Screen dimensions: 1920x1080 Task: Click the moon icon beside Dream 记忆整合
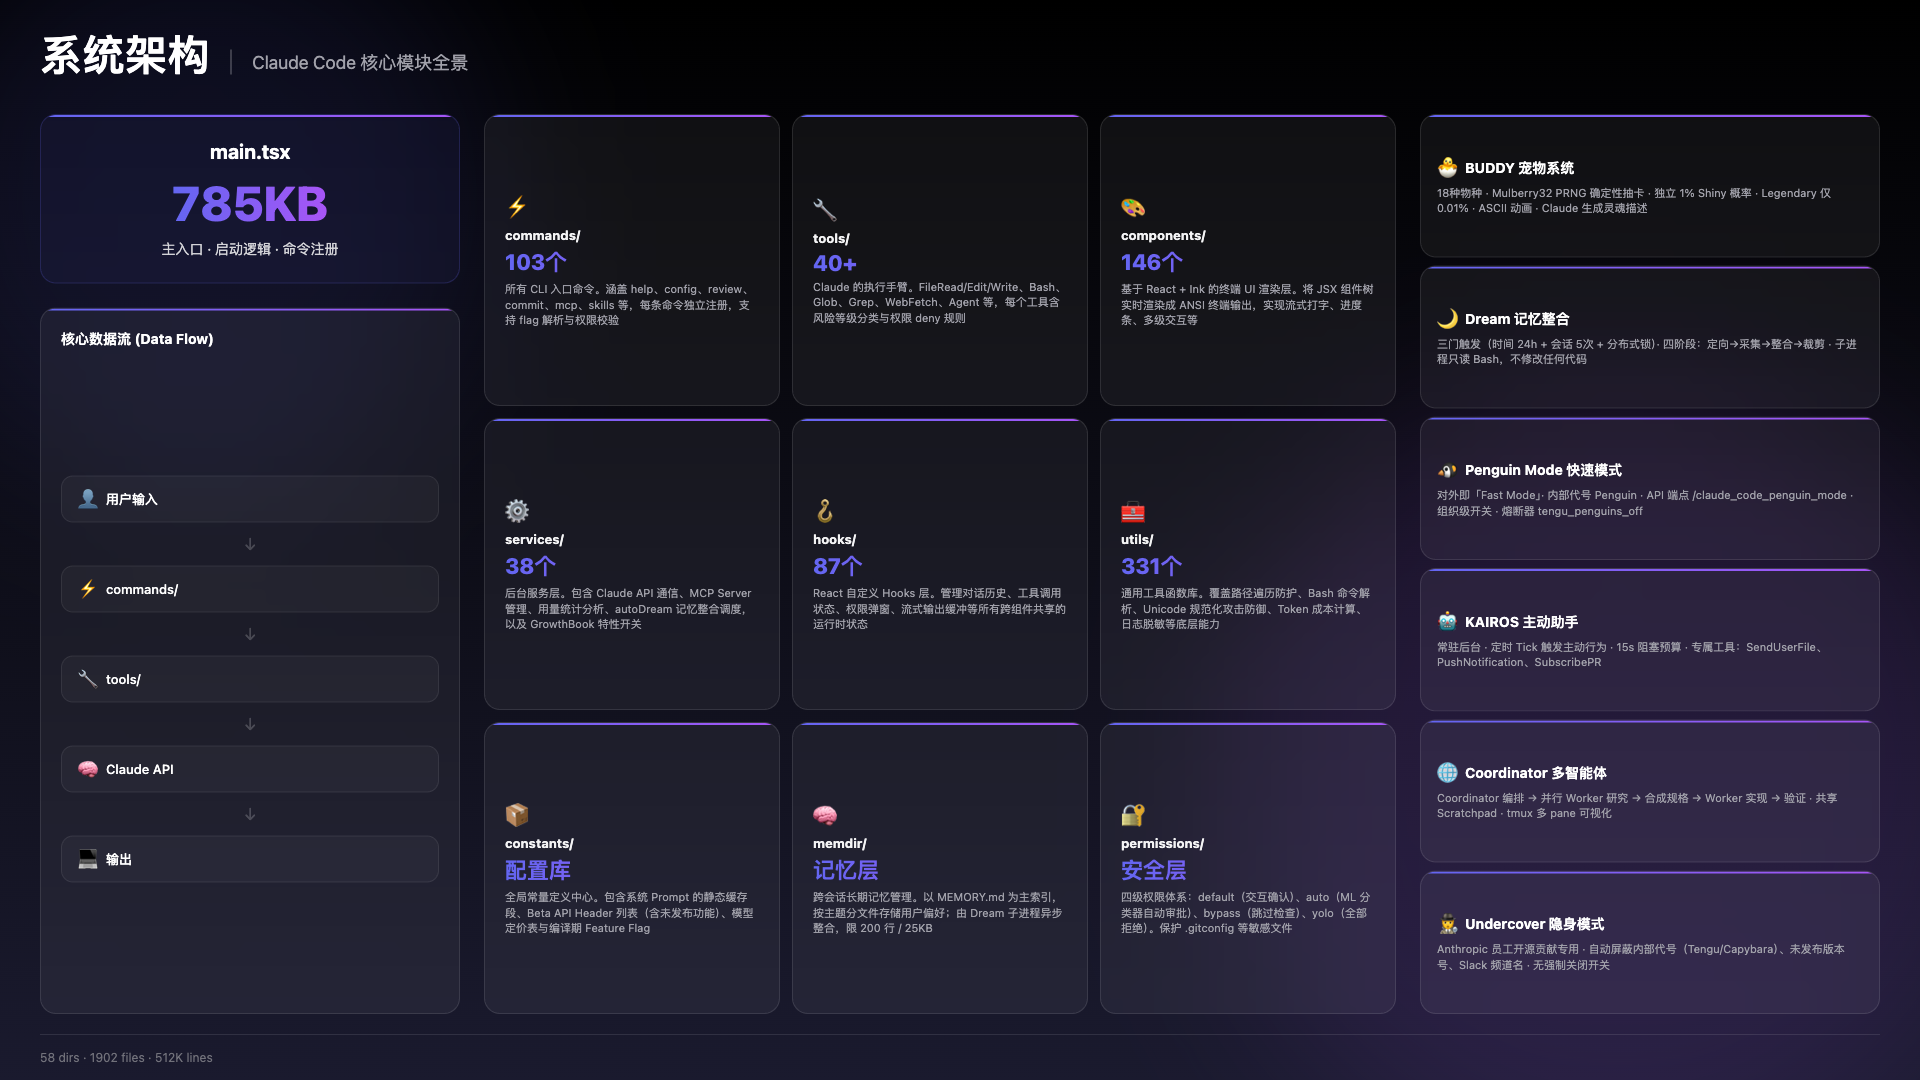(1447, 319)
